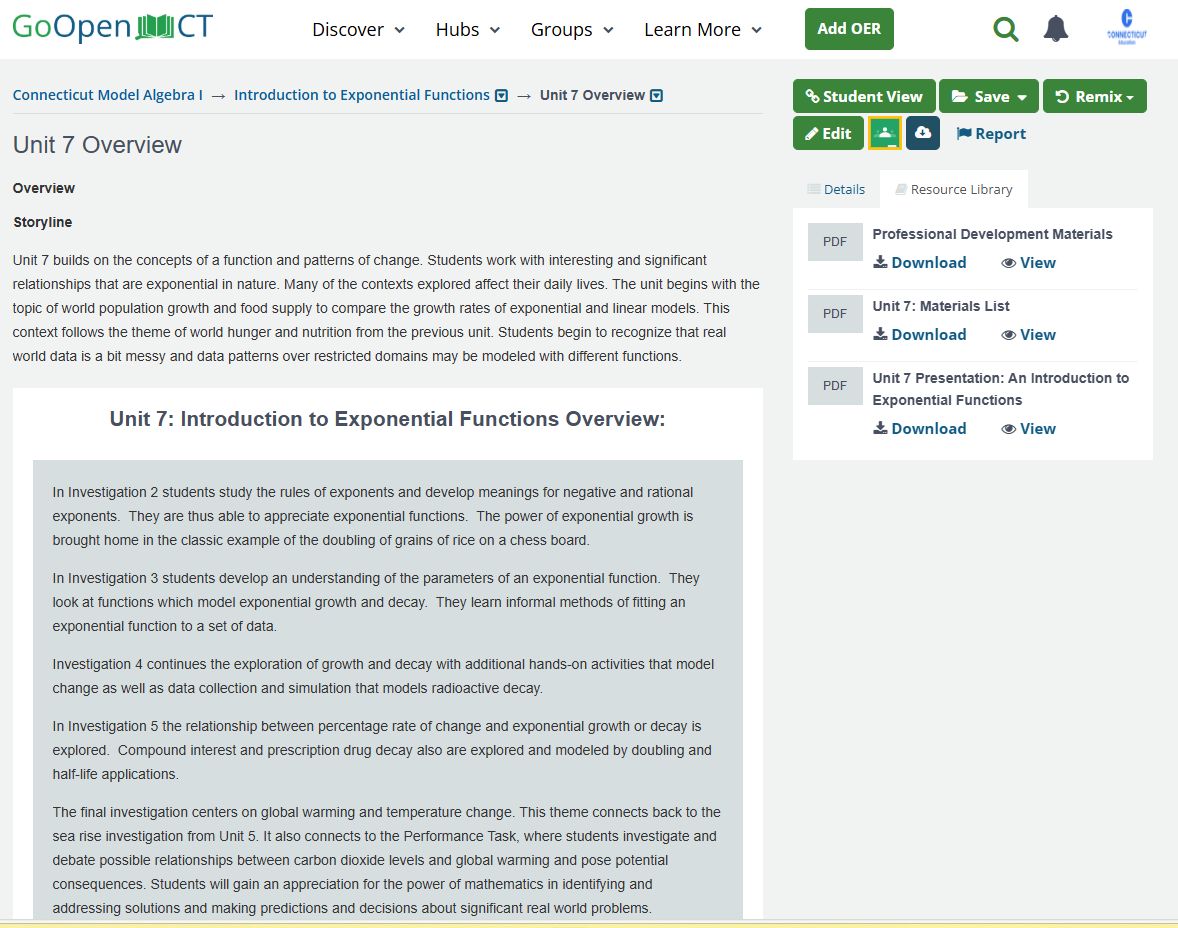Click PDF icon for Unit 7: Materials List
The height and width of the screenshot is (928, 1178).
[x=835, y=314]
